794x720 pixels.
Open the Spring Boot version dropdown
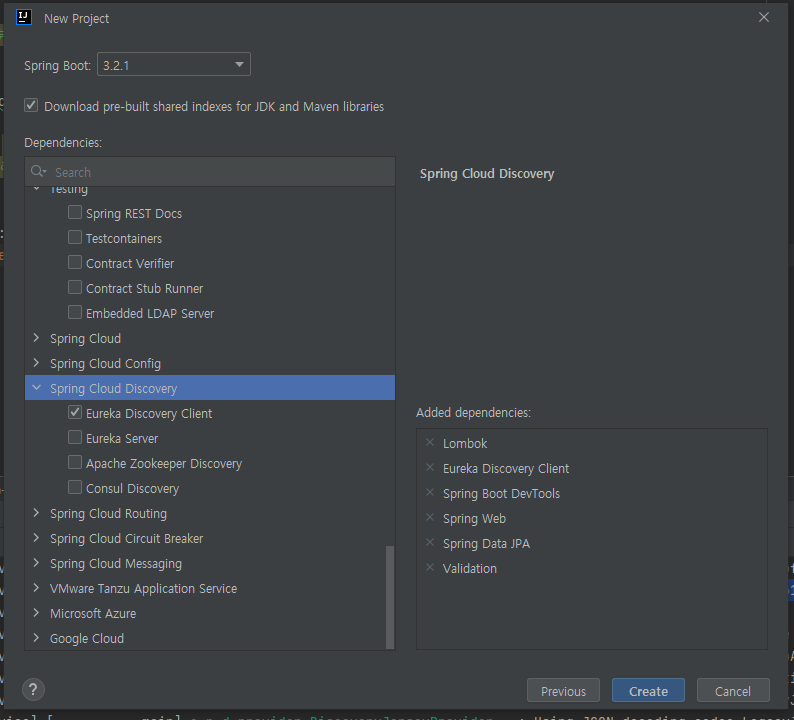174,64
